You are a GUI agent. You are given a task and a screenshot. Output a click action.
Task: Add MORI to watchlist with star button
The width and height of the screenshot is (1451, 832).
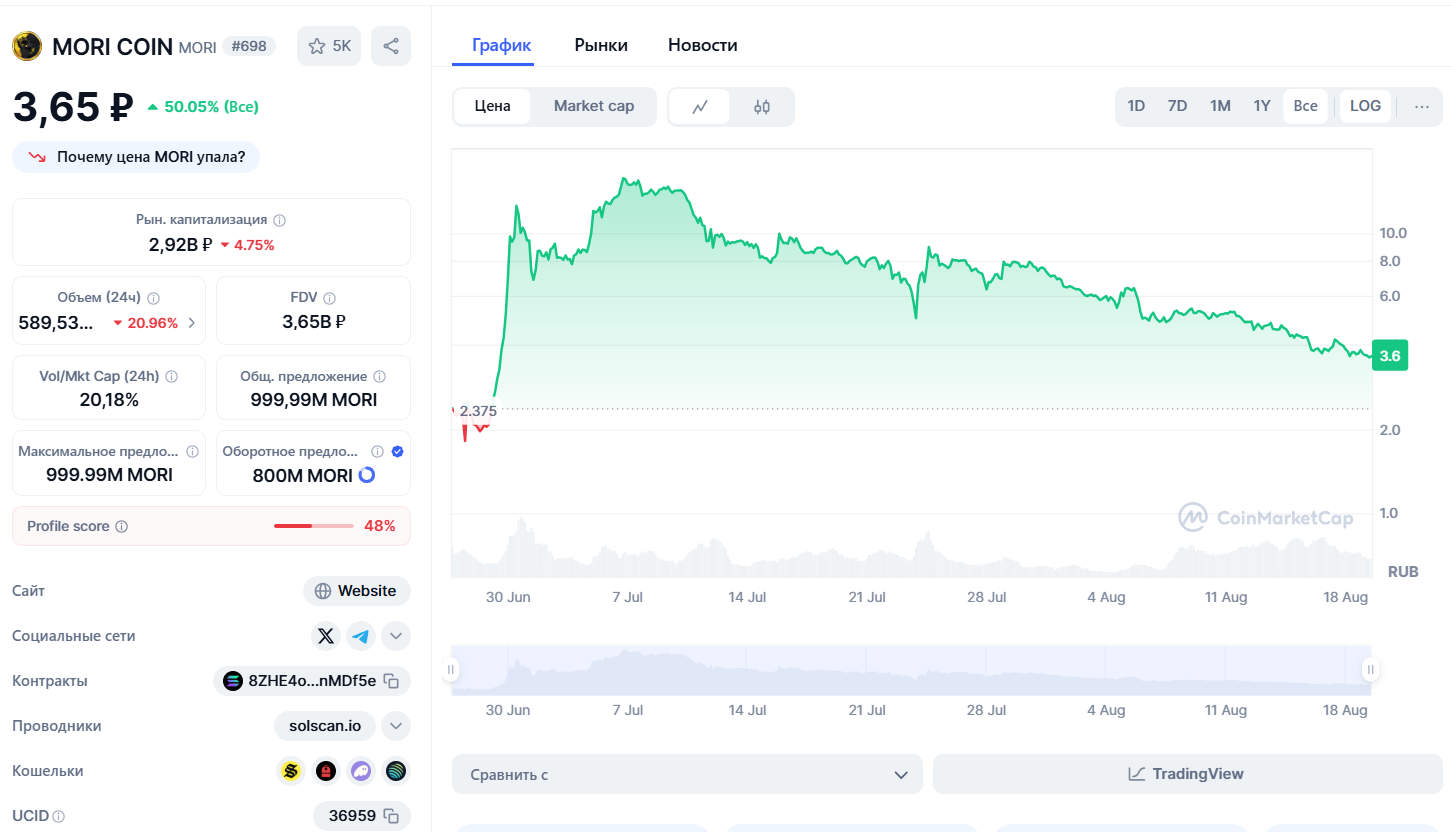coord(329,46)
